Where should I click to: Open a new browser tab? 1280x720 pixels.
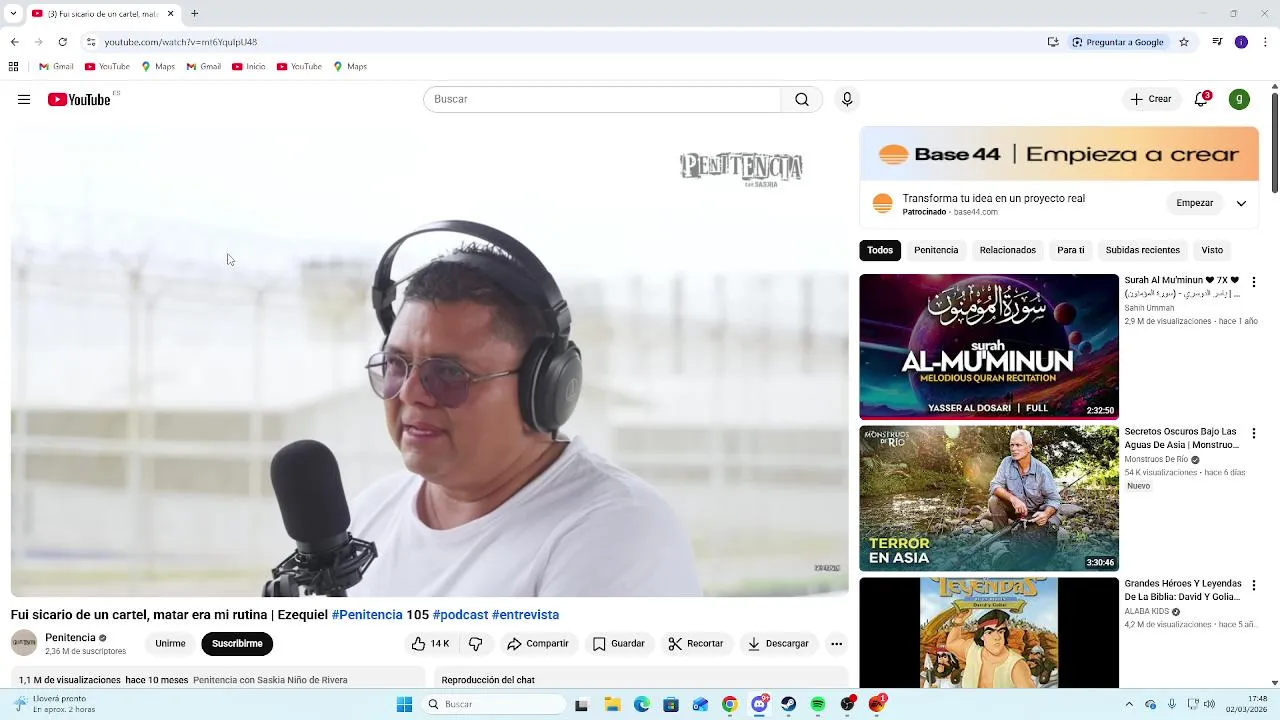(195, 13)
